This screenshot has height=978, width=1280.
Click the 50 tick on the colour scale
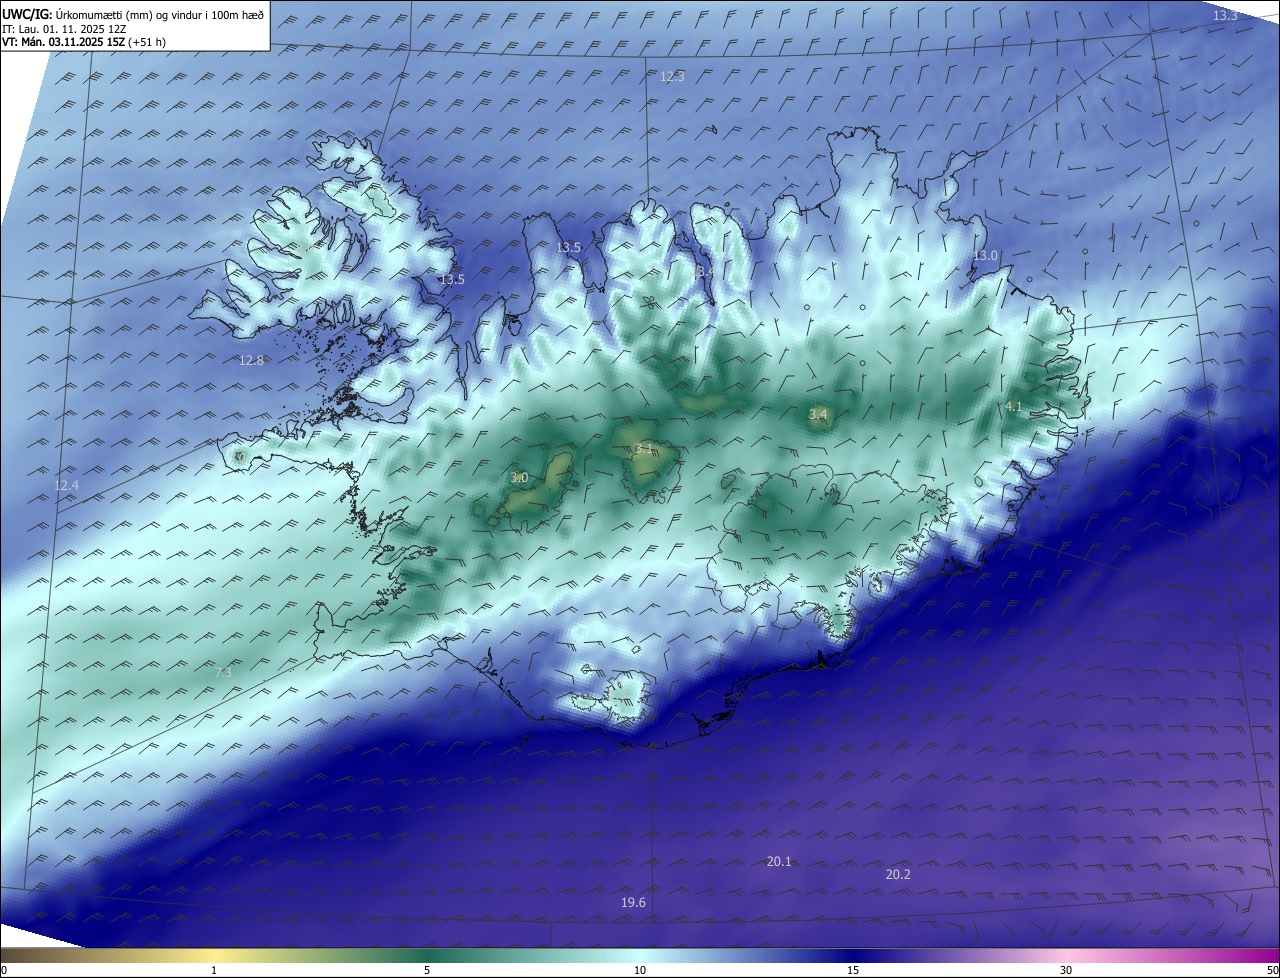[x=1272, y=970]
